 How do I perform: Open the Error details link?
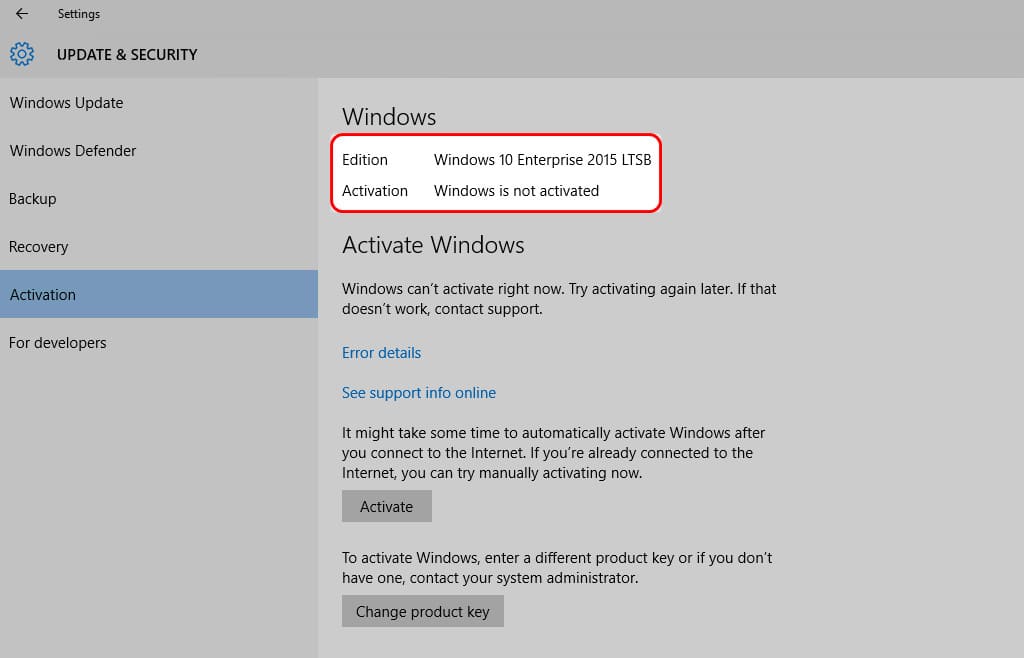381,352
